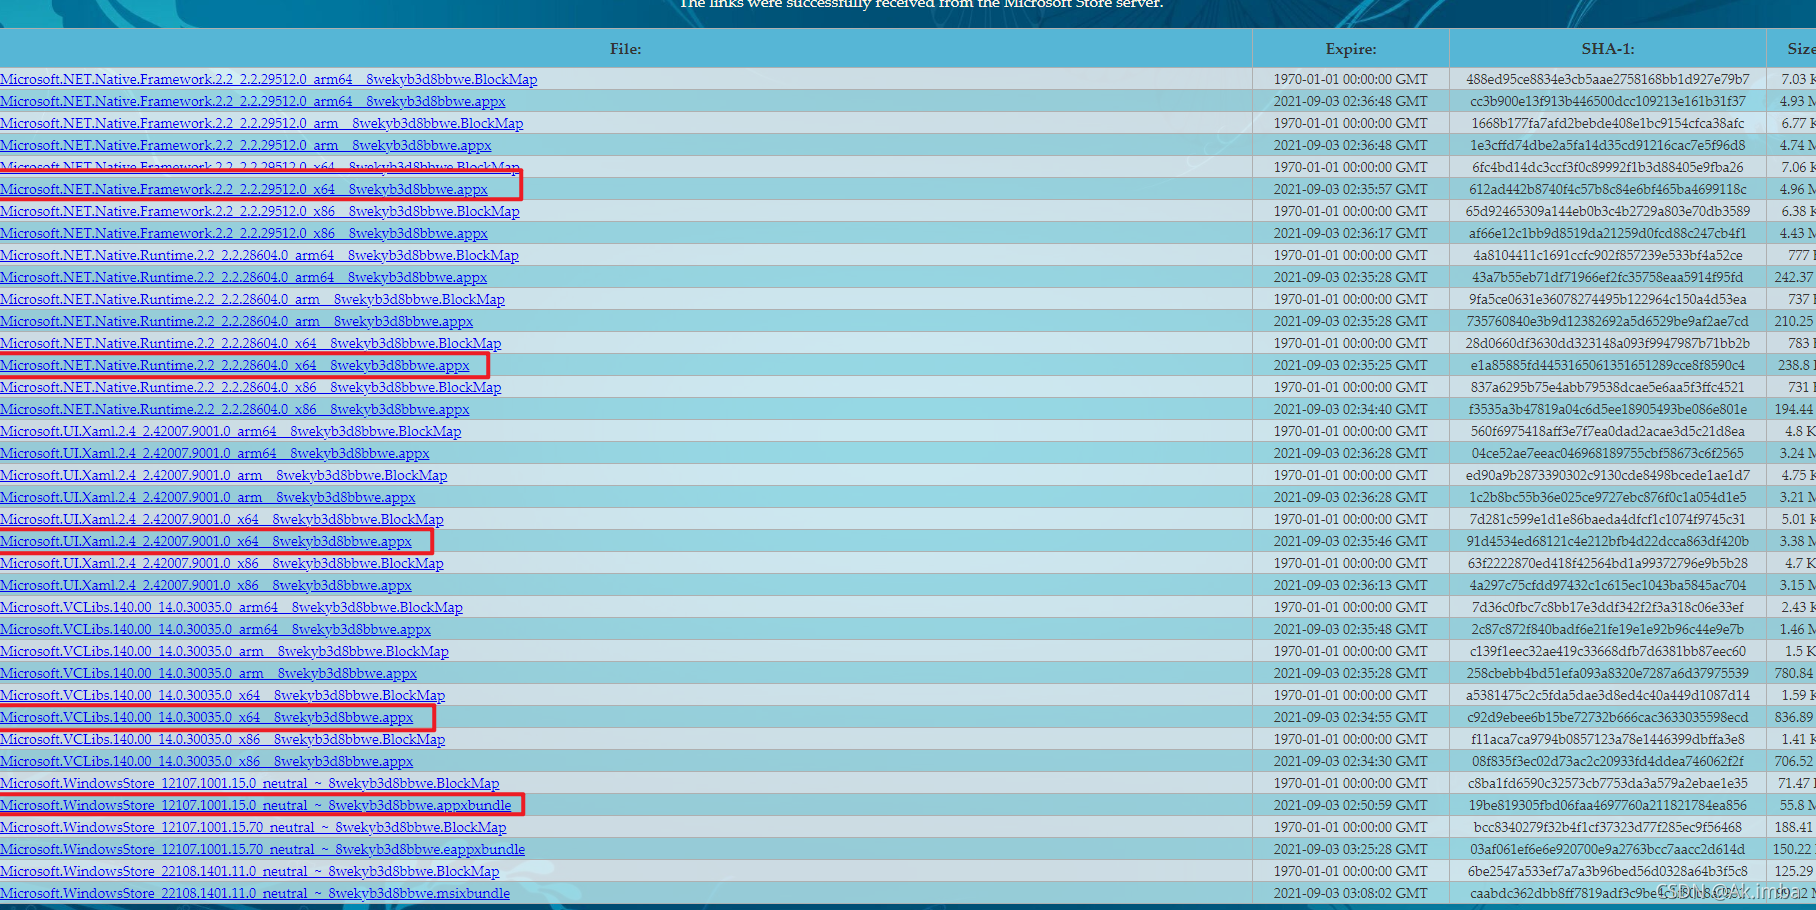
Task: Open NET.Native.Framework 2.2.29512.0 arm64 BlockMap link
Action: 269,79
